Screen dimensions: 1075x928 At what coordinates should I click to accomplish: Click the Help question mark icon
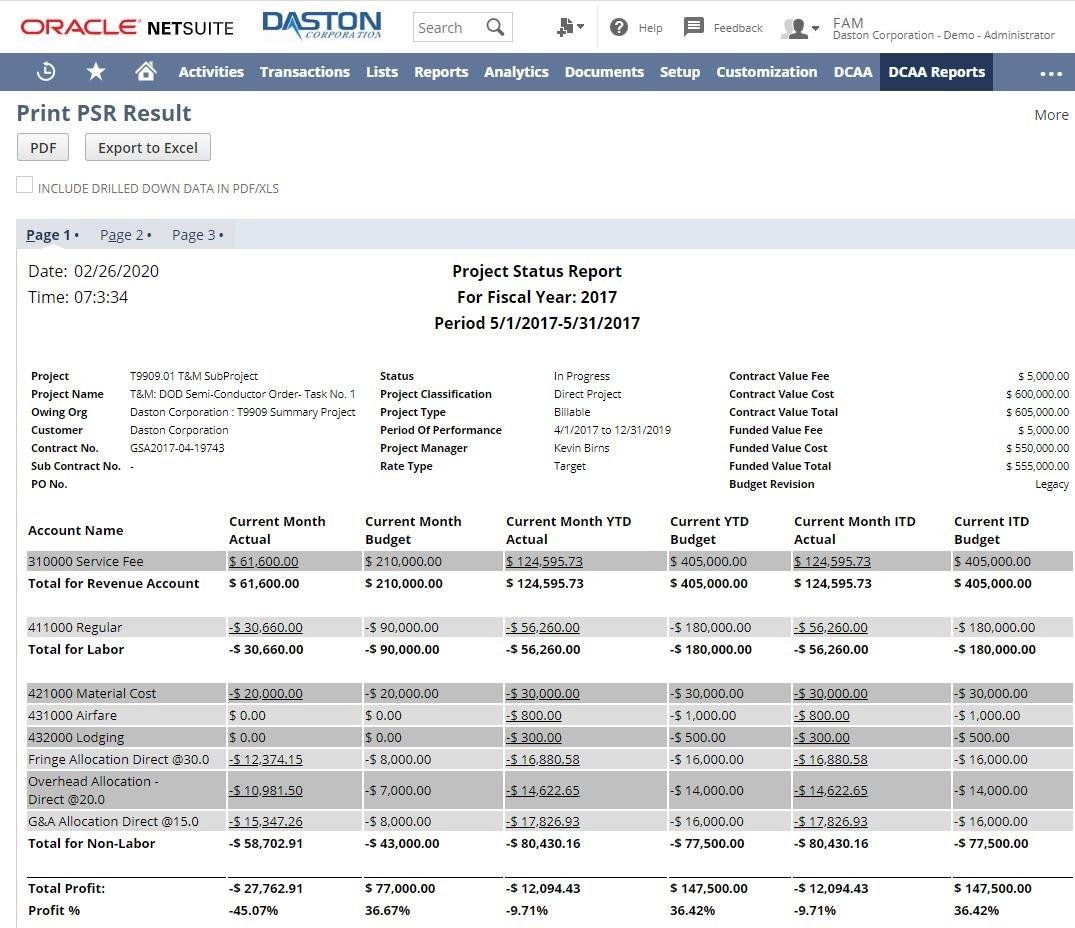point(618,27)
